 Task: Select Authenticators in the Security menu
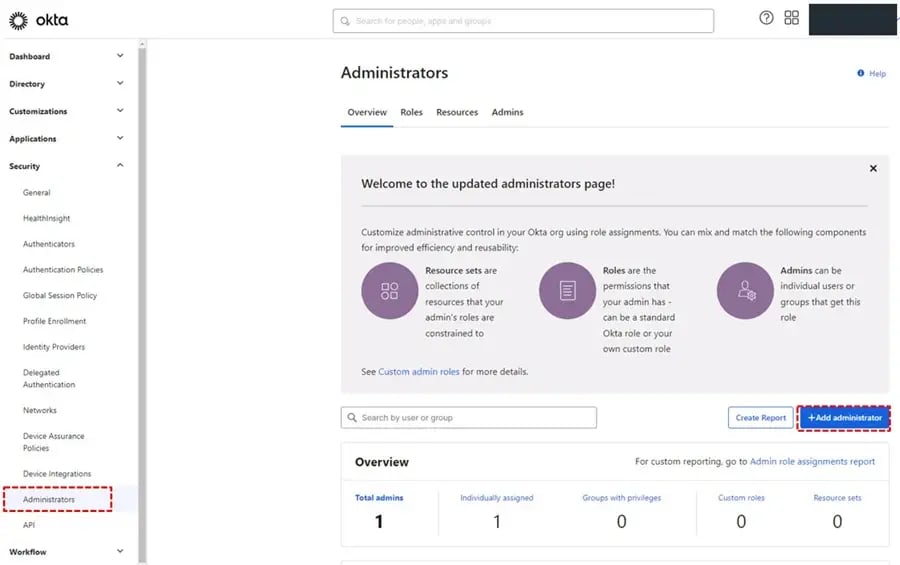[x=49, y=244]
